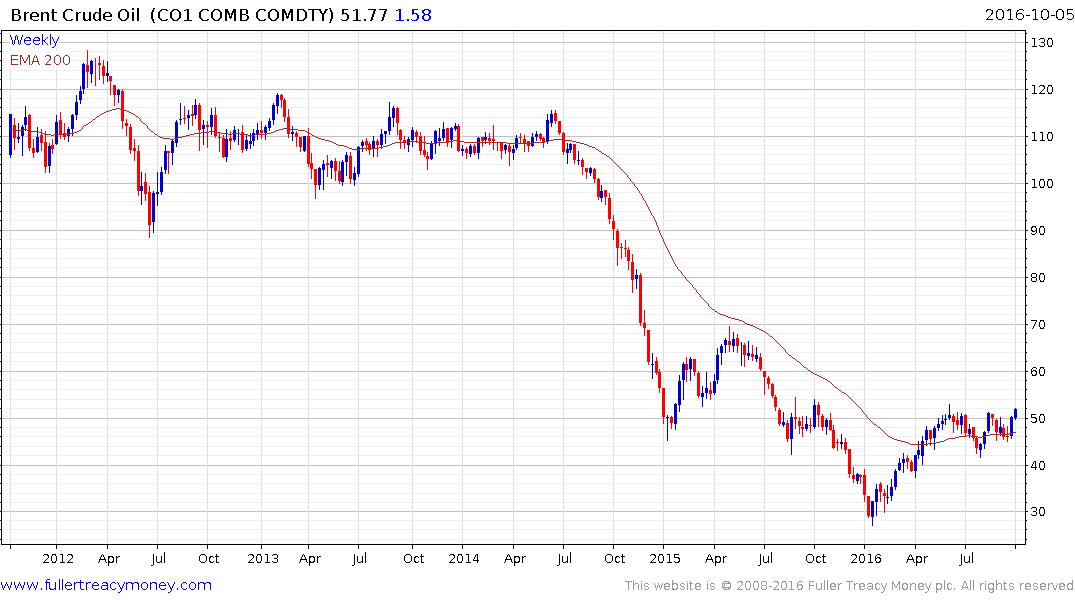Viewport: 1075px width, 600px height.
Task: Click the www.fullertreacymoney.com link
Action: (106, 585)
